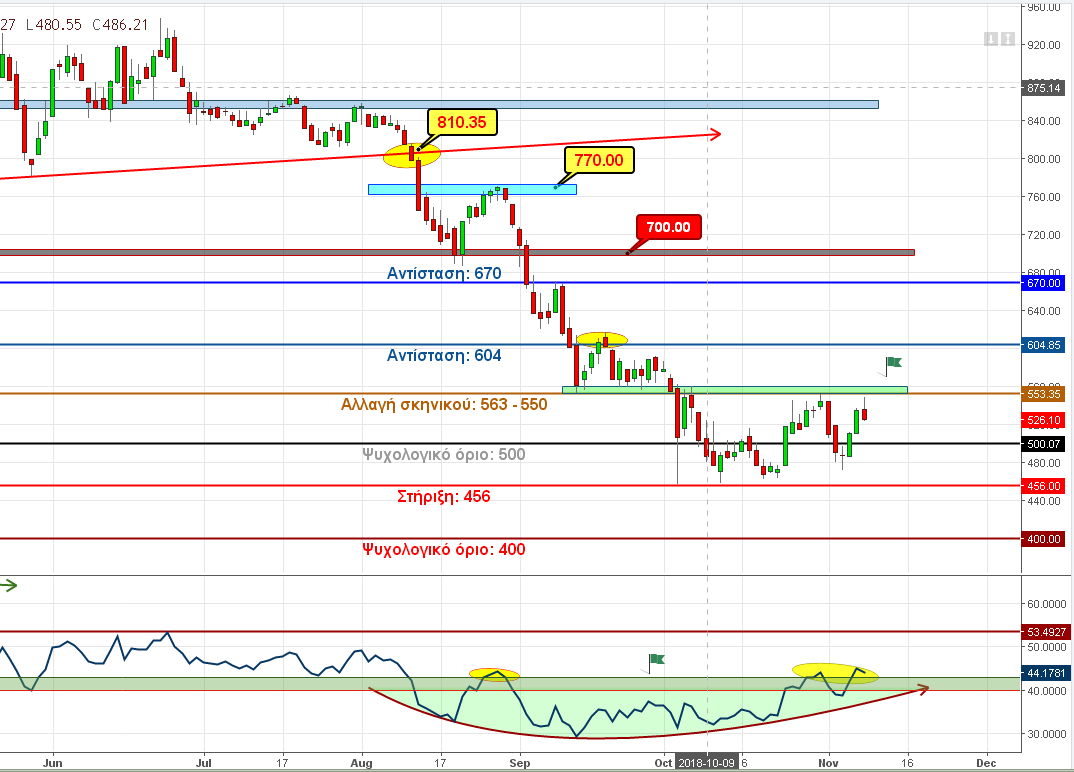Select the 'Στήριξη: 456' text label
The height and width of the screenshot is (772, 1074).
pyautogui.click(x=444, y=497)
